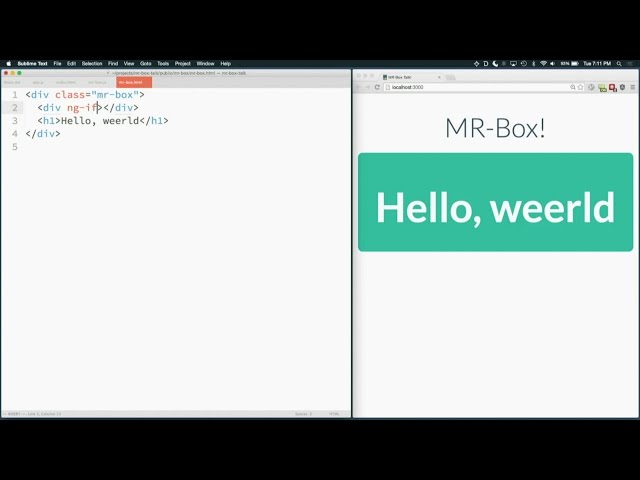Image resolution: width=640 pixels, height=480 pixels.
Task: Open the Apple menu
Action: pos(9,64)
